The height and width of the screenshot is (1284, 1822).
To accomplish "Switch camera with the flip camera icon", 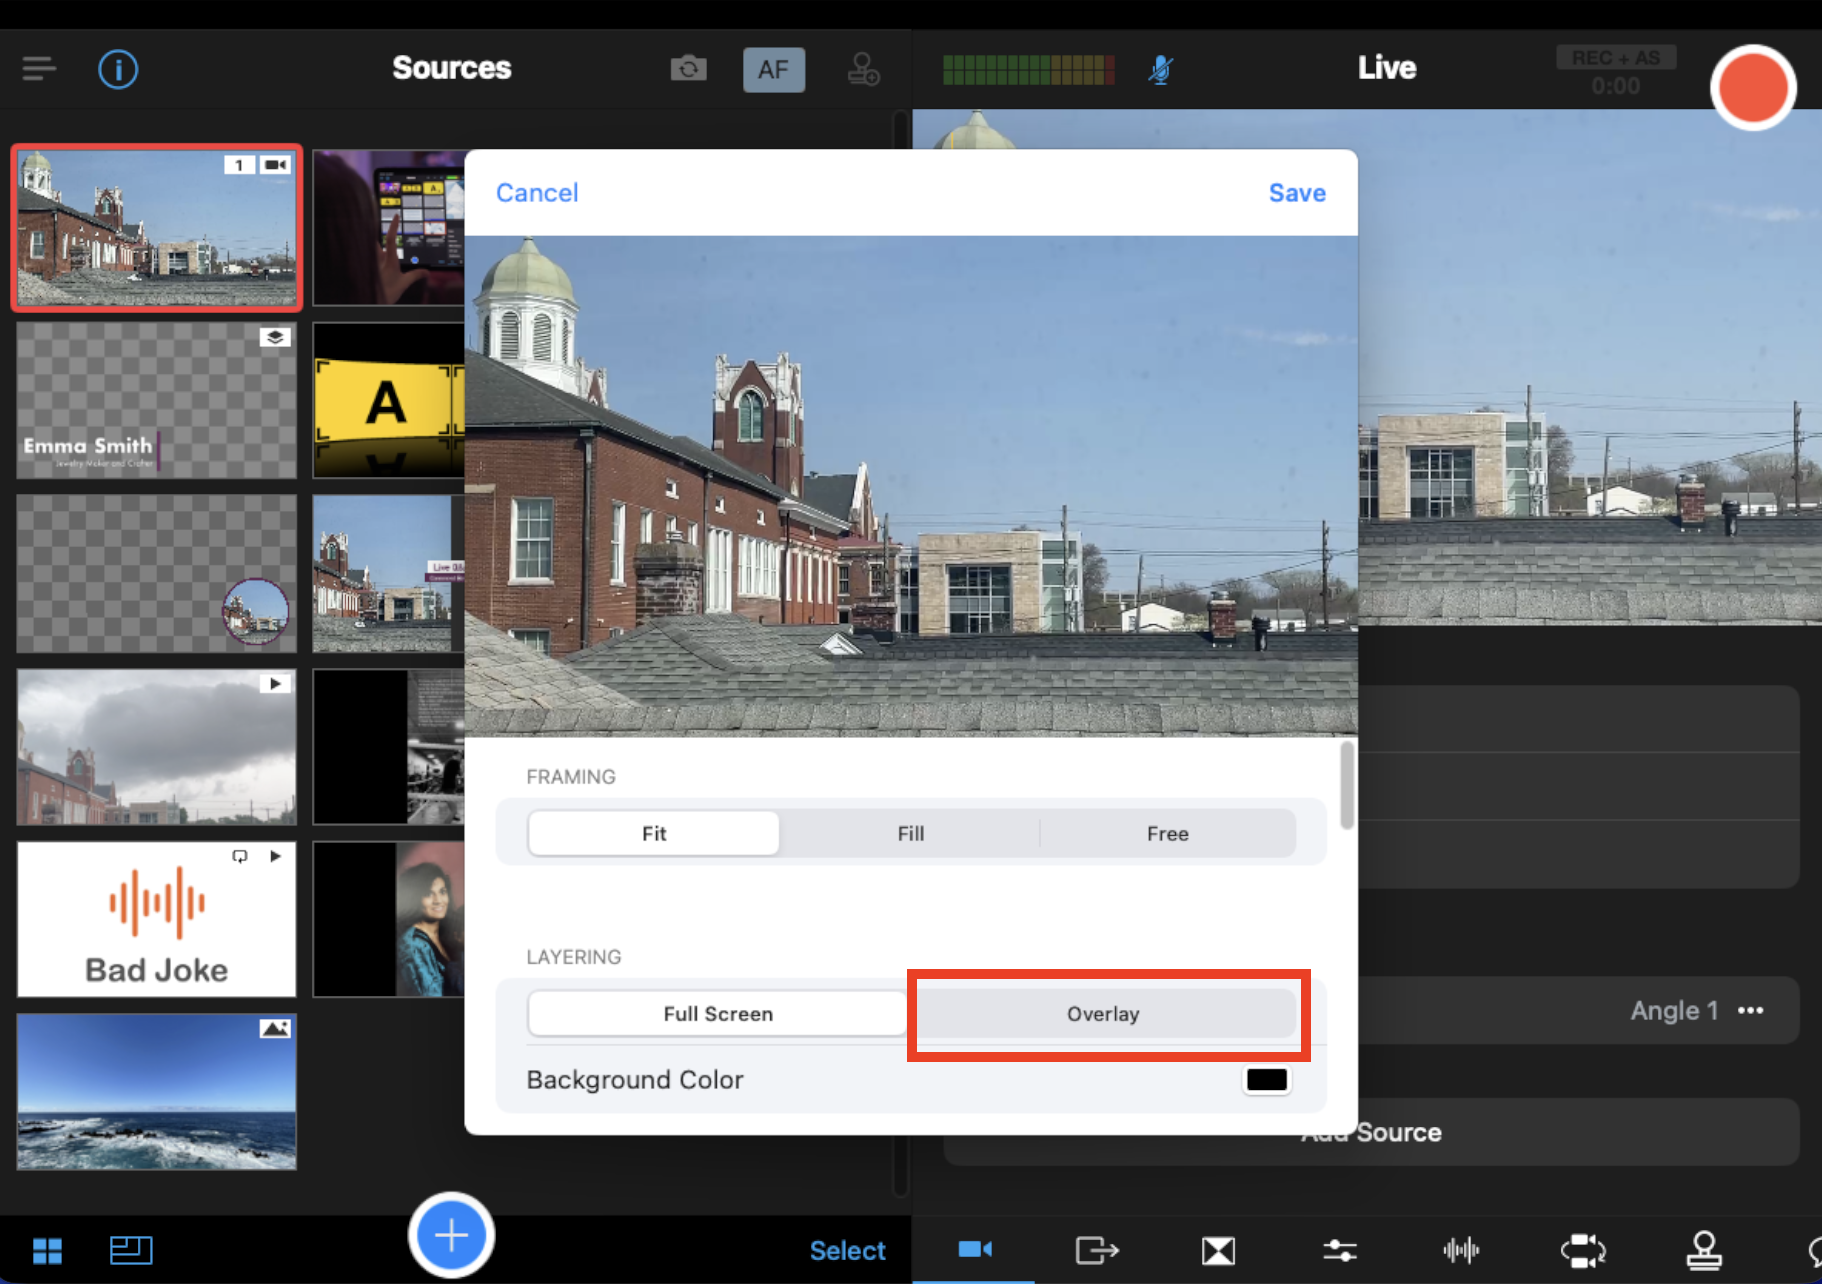I will (688, 69).
